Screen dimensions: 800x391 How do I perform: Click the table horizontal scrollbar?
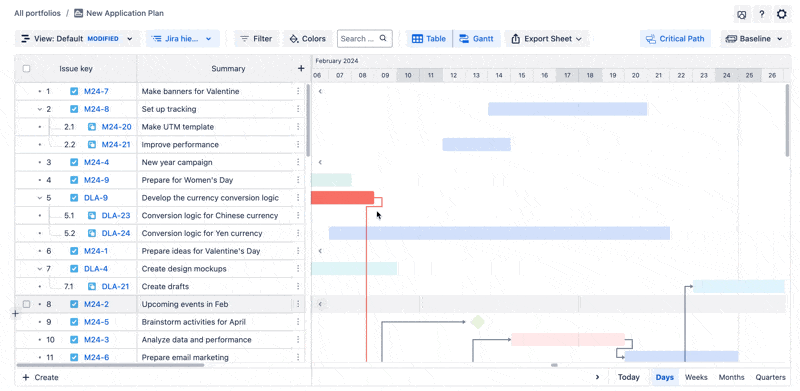click(110, 365)
